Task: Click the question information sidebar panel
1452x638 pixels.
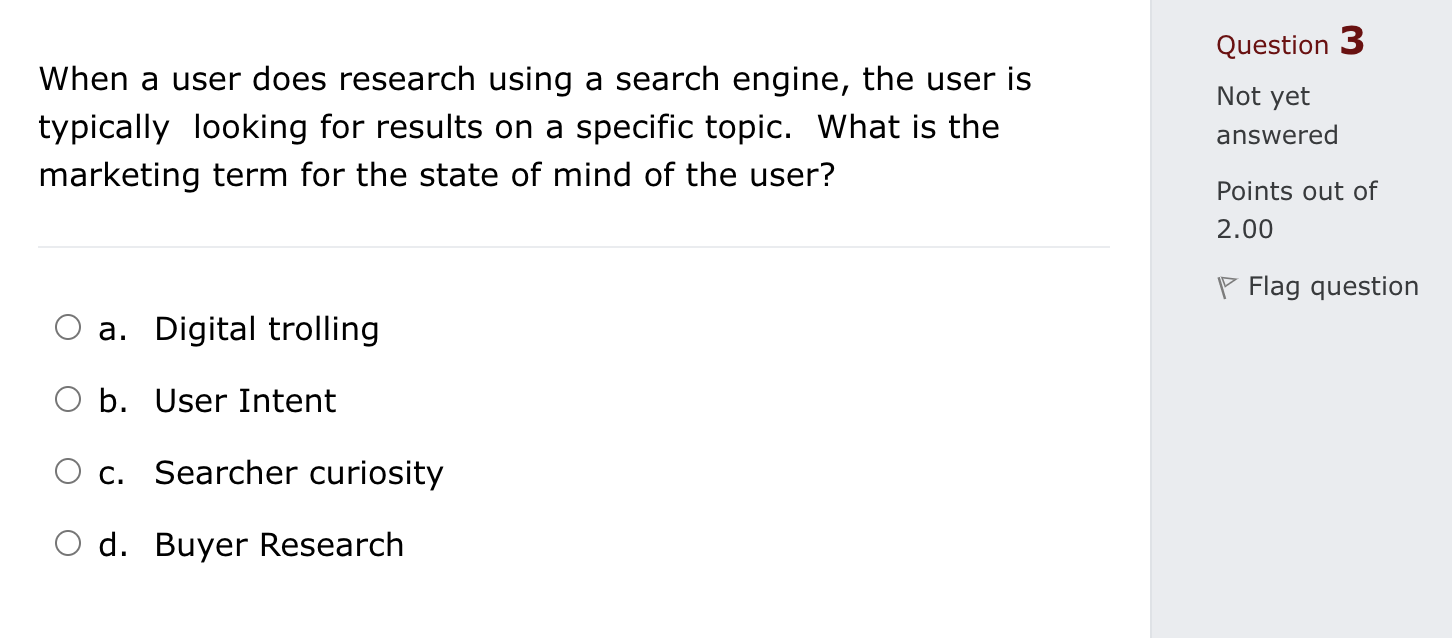Action: pos(1300,450)
